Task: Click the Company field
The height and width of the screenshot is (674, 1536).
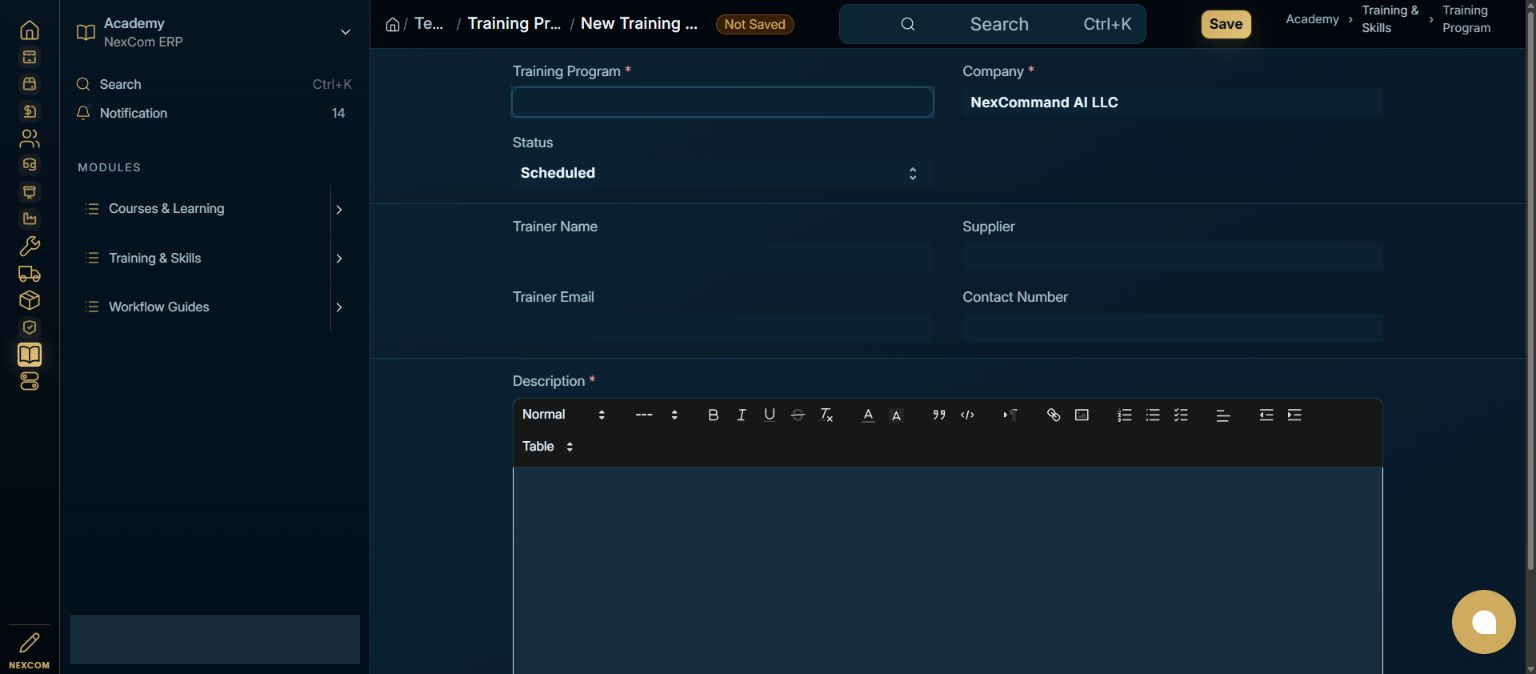Action: click(x=1172, y=102)
